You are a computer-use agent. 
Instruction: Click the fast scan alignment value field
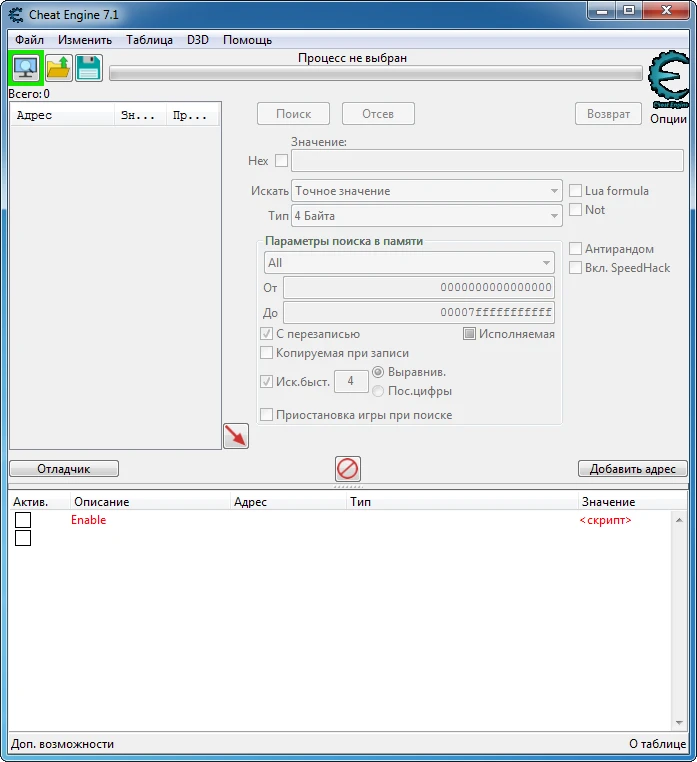tap(351, 381)
